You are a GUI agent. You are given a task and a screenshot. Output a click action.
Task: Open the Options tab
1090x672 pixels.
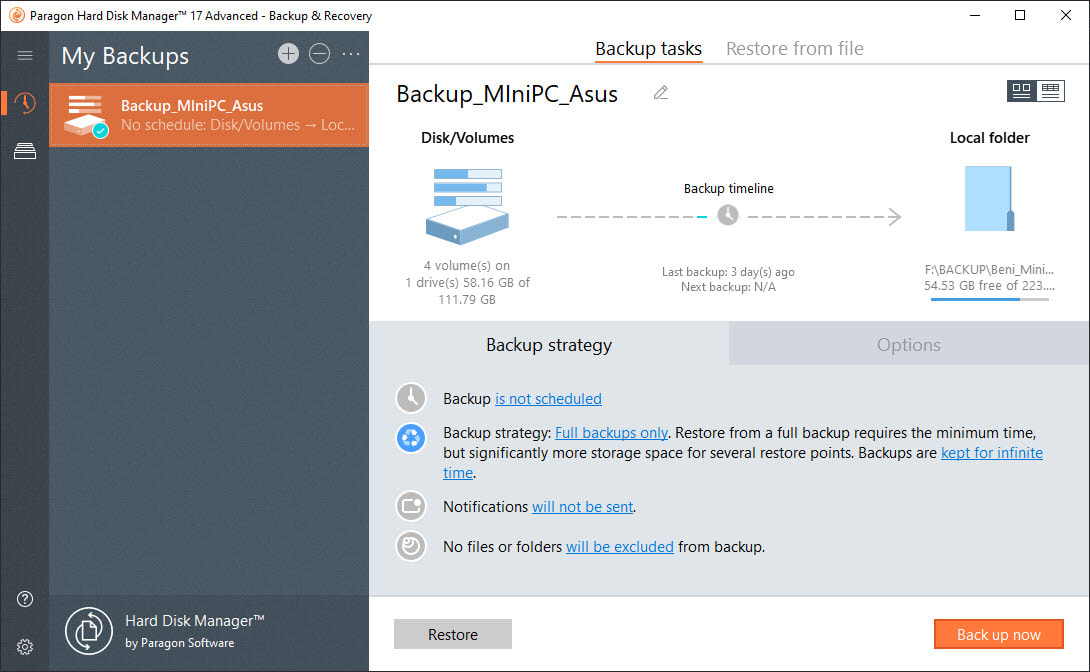(x=909, y=345)
